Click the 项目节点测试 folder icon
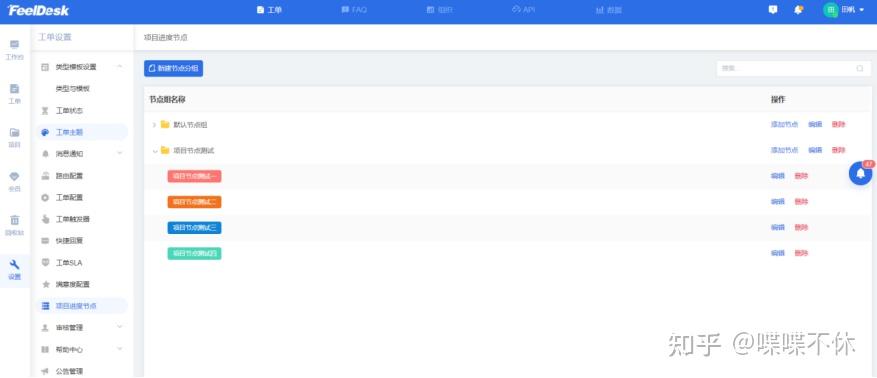 [165, 150]
